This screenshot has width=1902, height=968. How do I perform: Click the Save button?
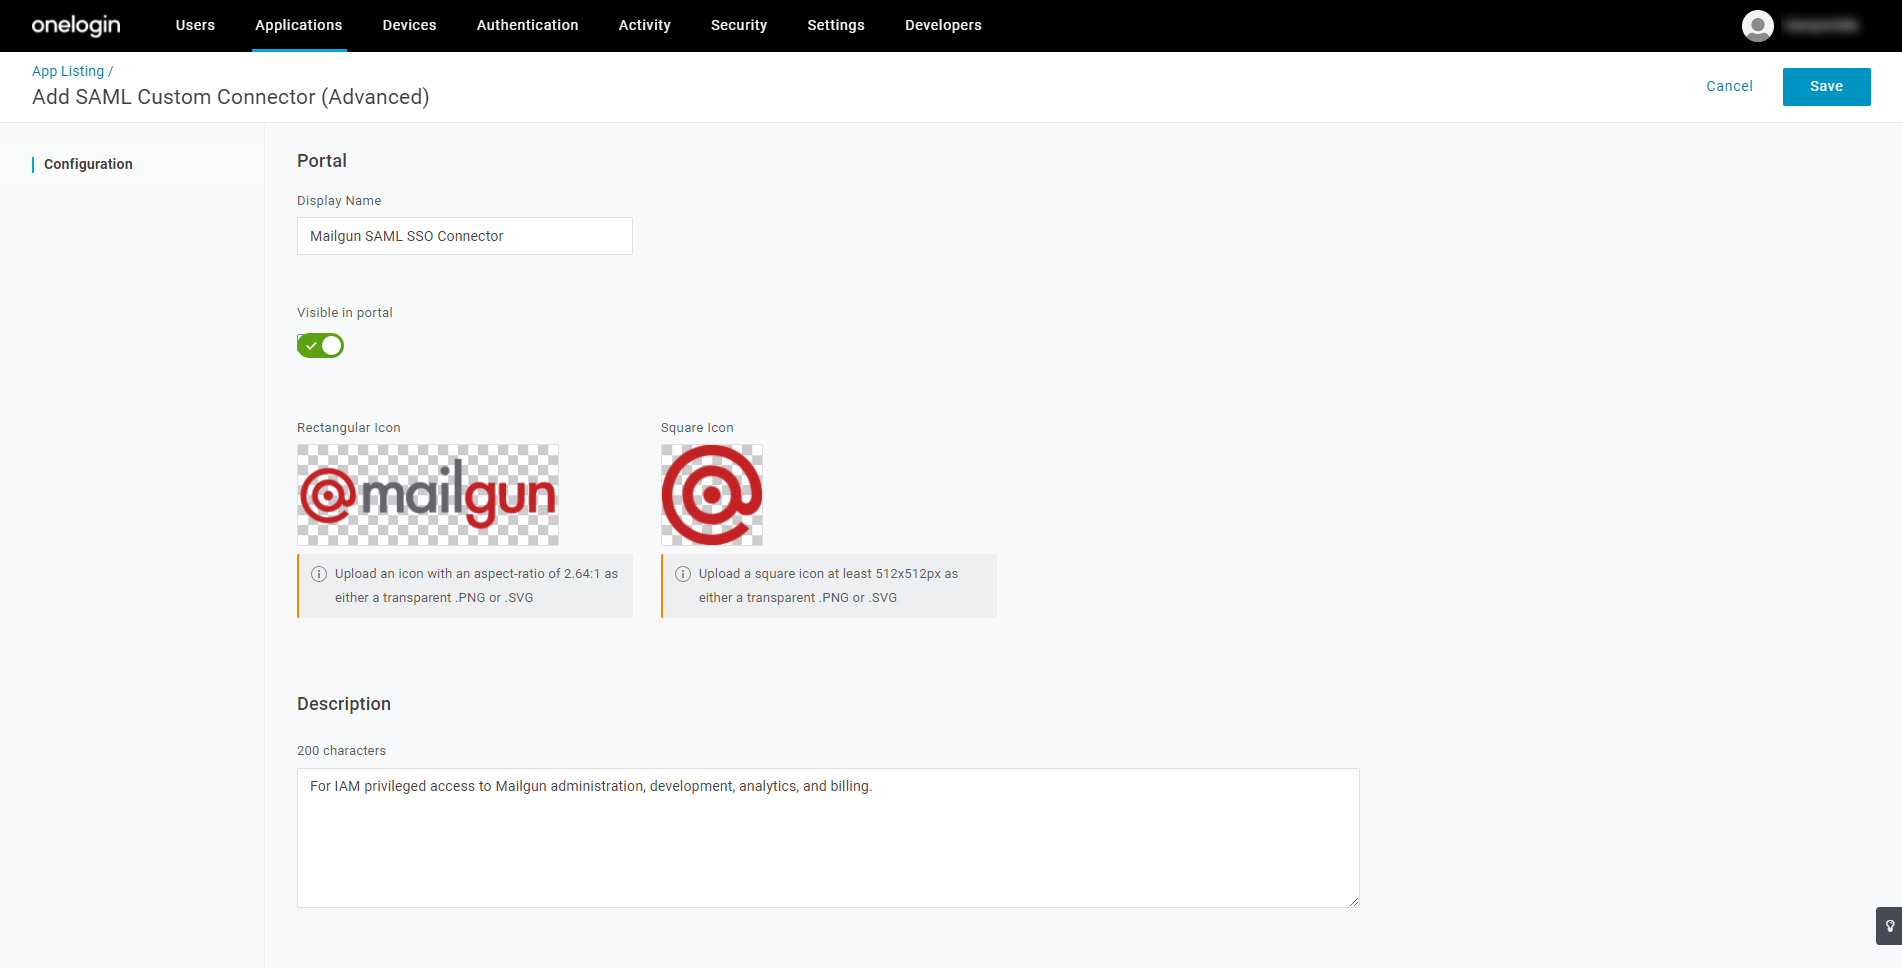tap(1826, 87)
